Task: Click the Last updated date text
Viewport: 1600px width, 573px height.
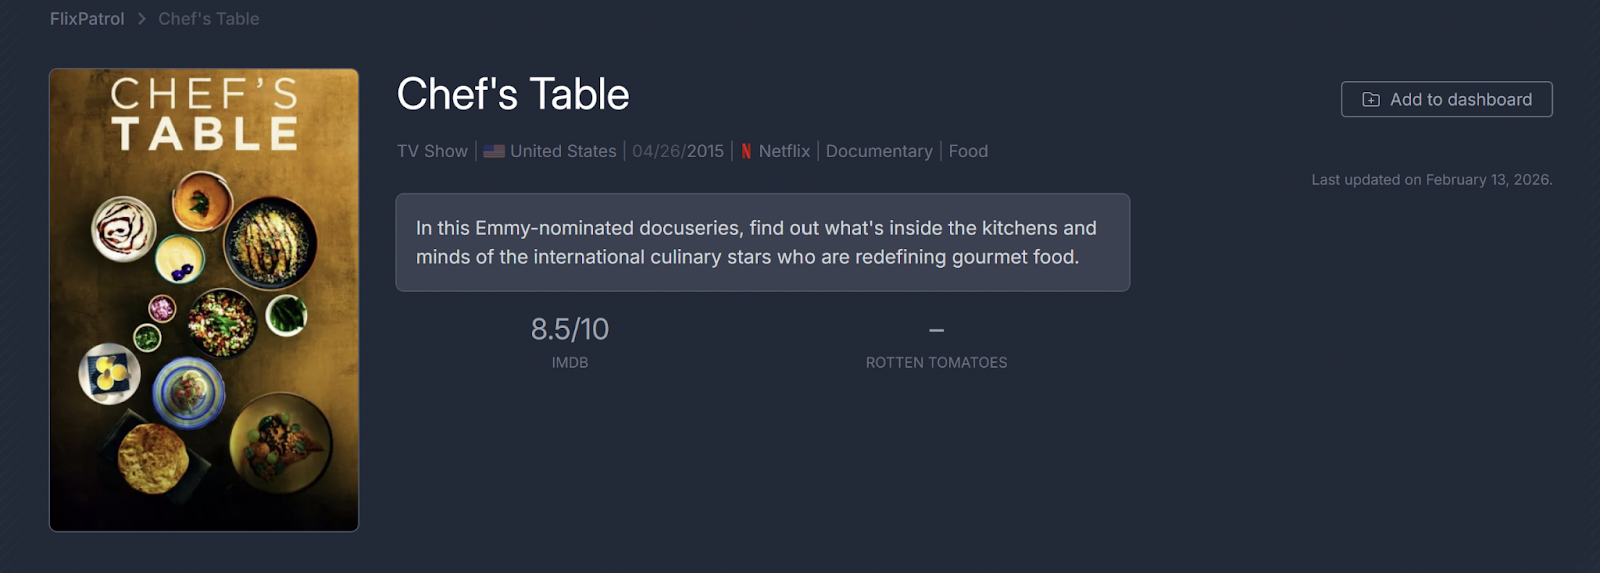Action: [x=1431, y=180]
